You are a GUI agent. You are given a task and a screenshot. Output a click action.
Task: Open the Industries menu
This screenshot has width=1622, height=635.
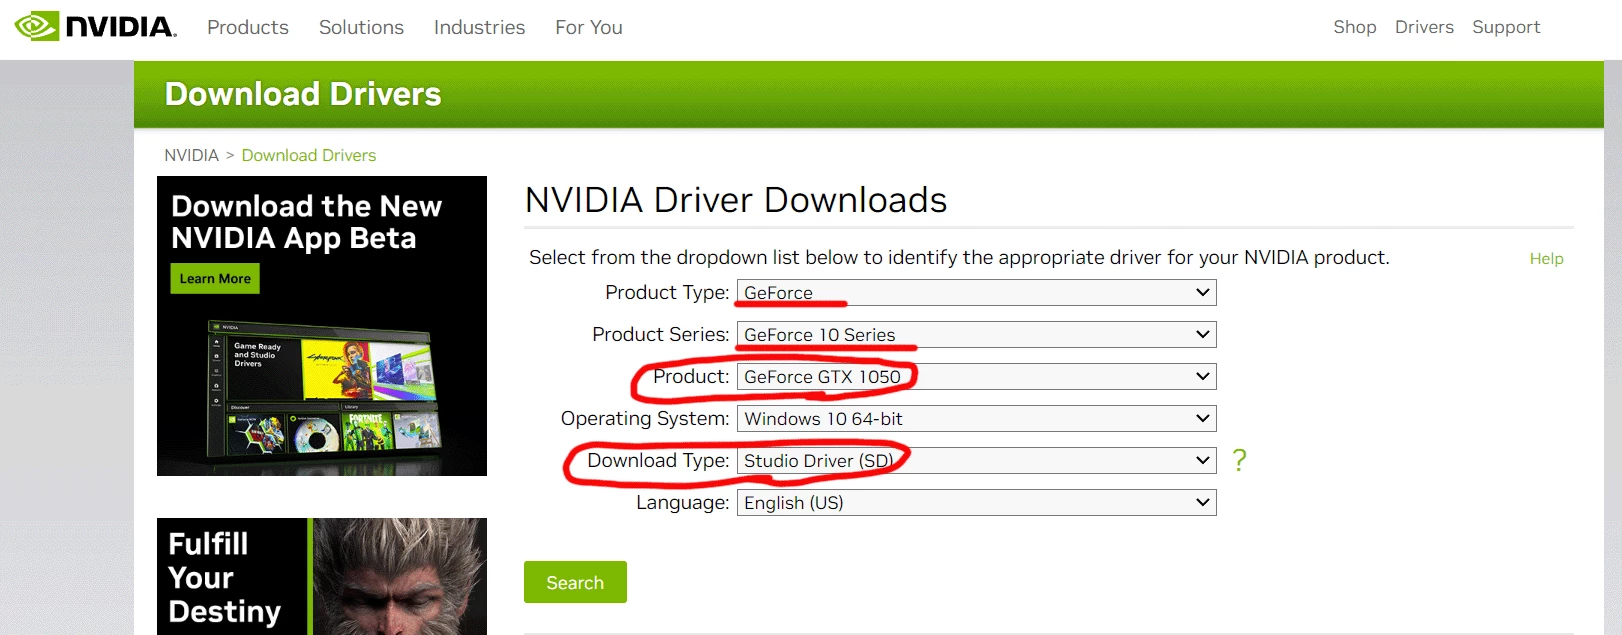tap(479, 27)
